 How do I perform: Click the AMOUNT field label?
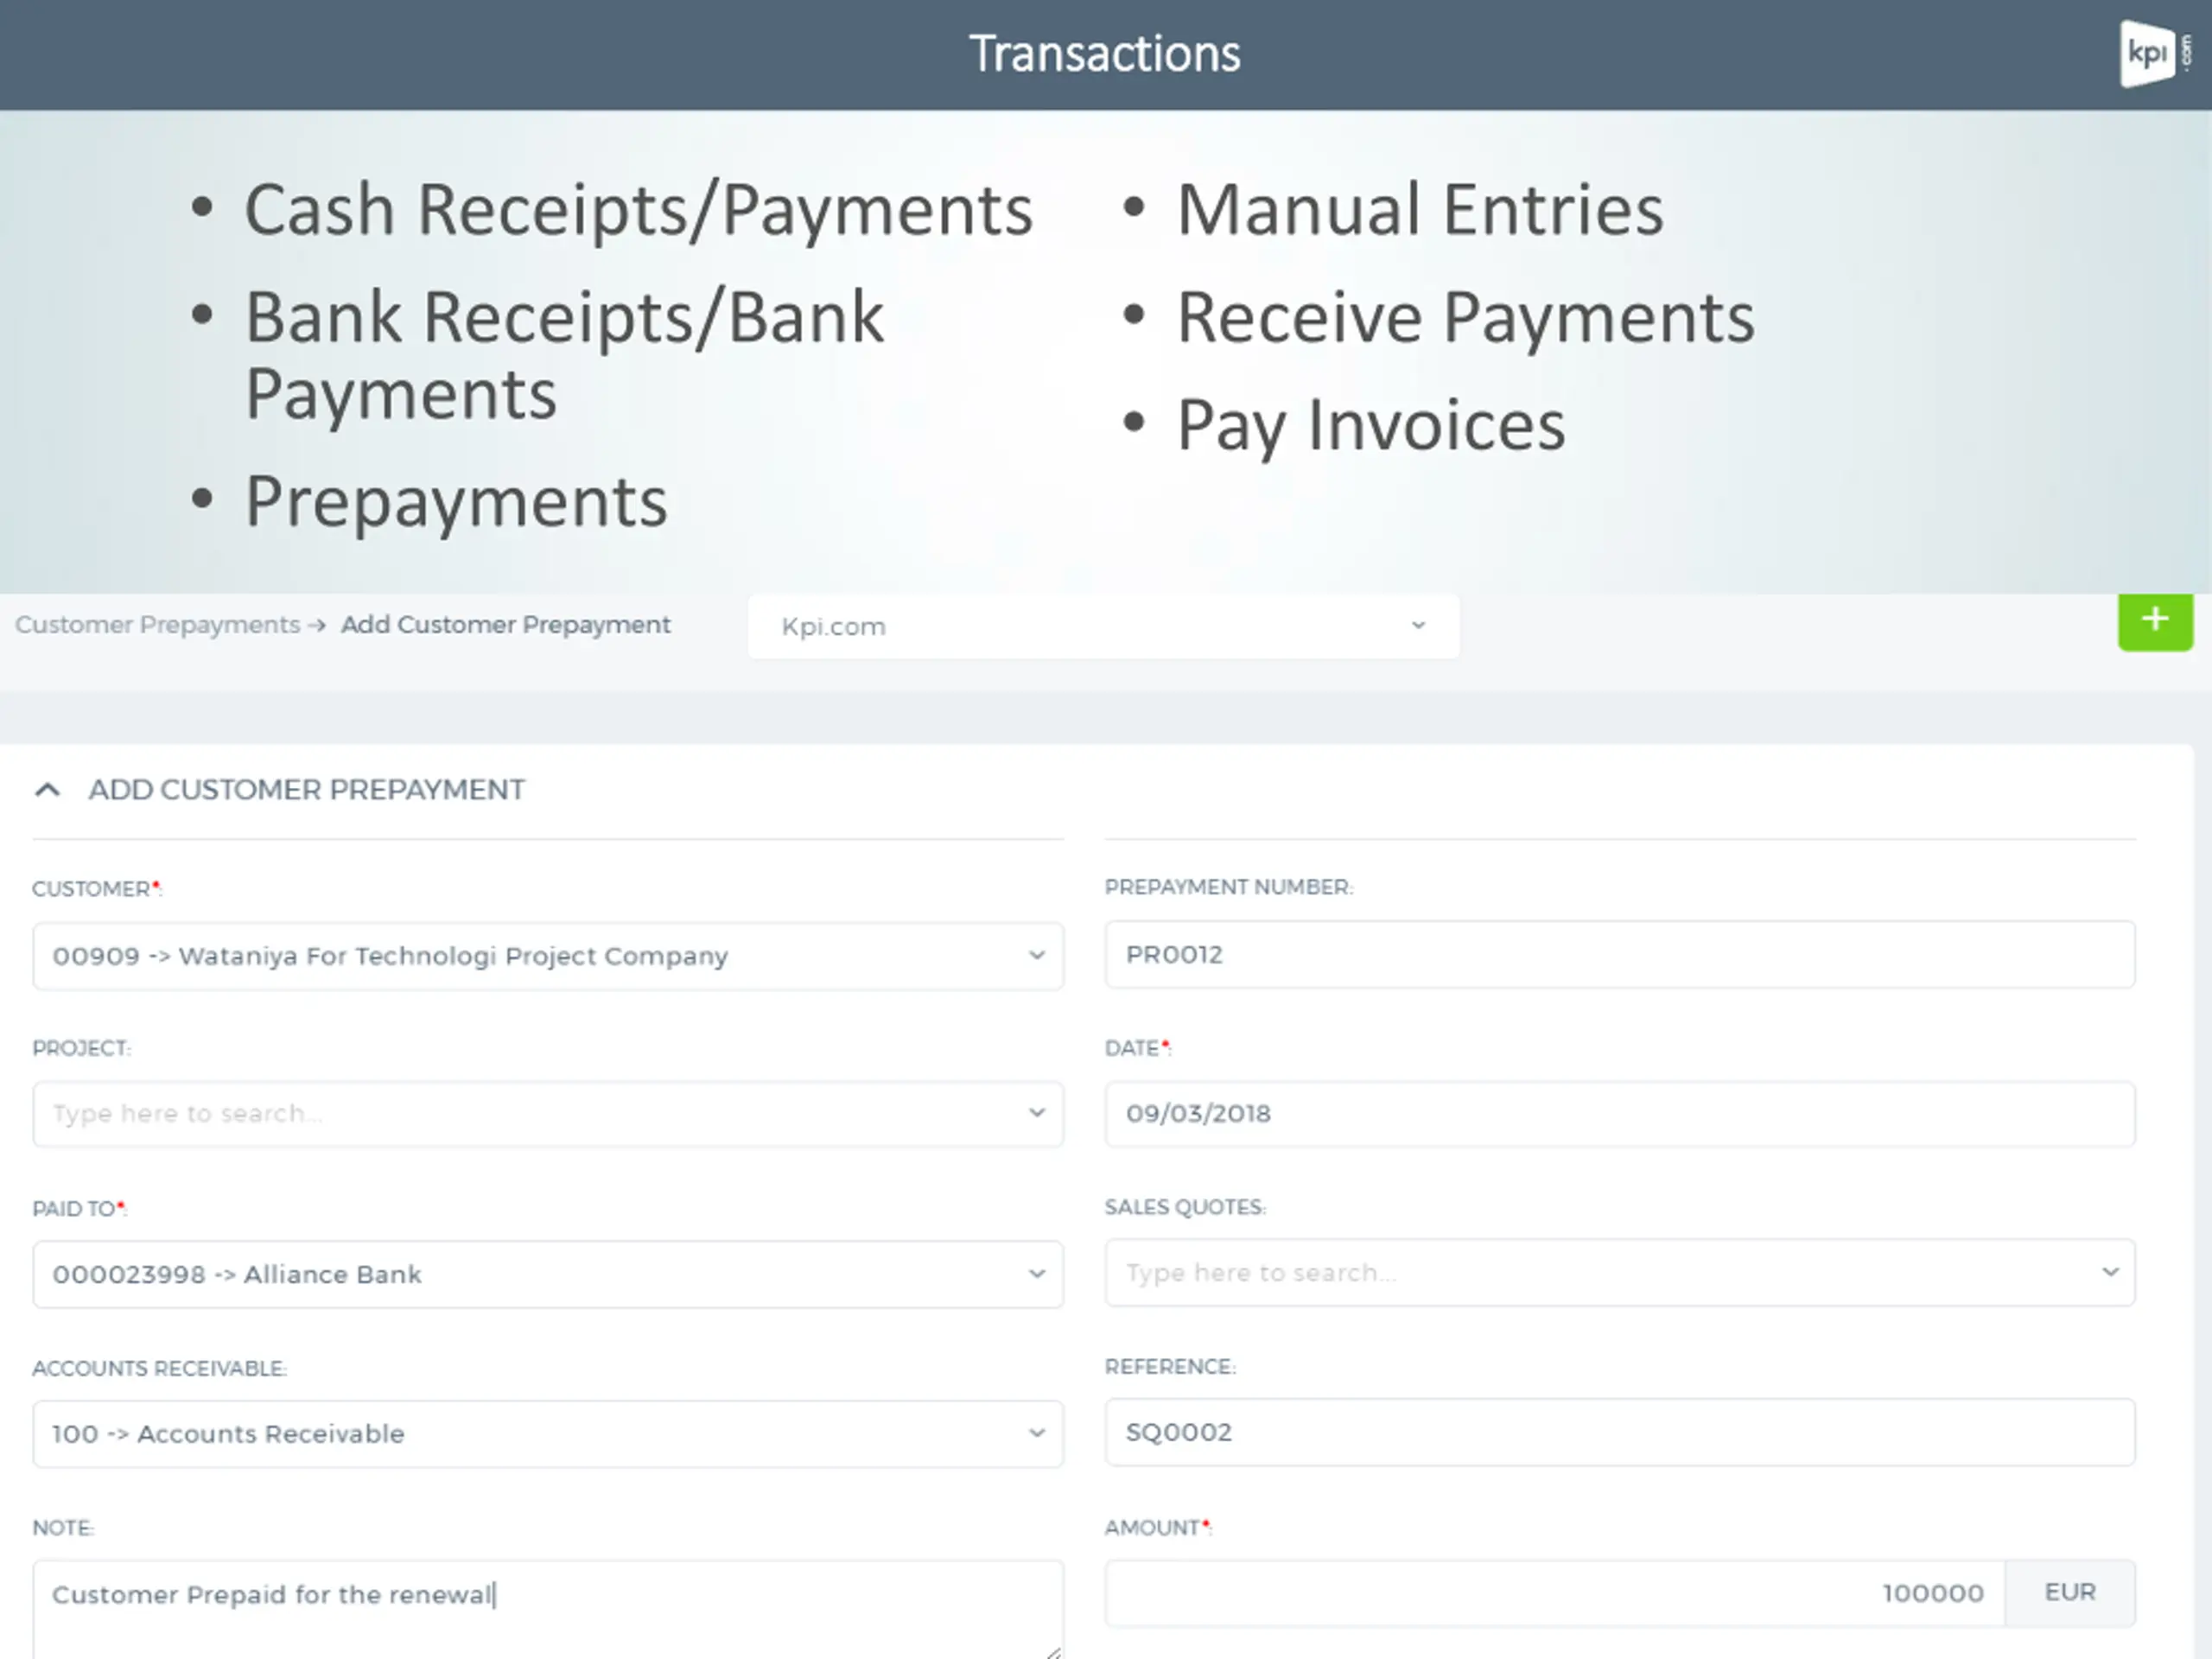[1158, 1528]
